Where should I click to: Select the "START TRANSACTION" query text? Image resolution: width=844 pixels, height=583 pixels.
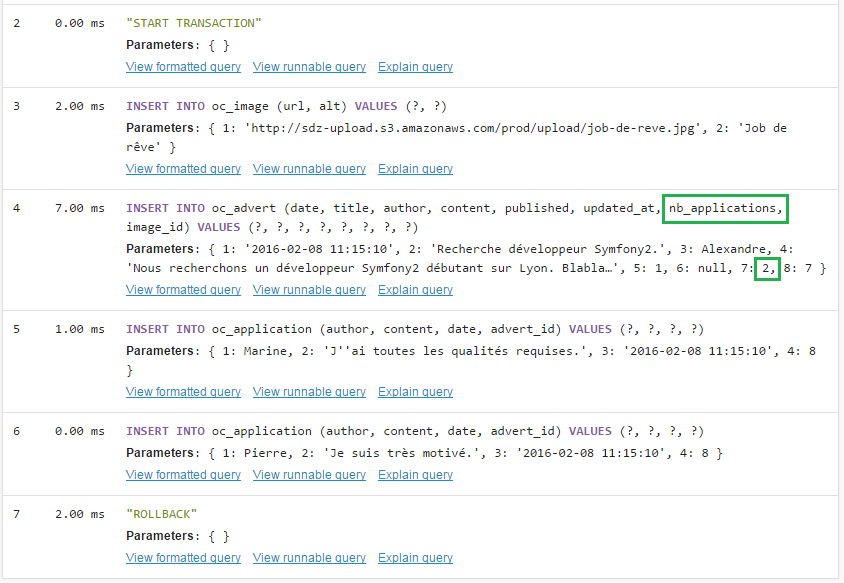[194, 23]
